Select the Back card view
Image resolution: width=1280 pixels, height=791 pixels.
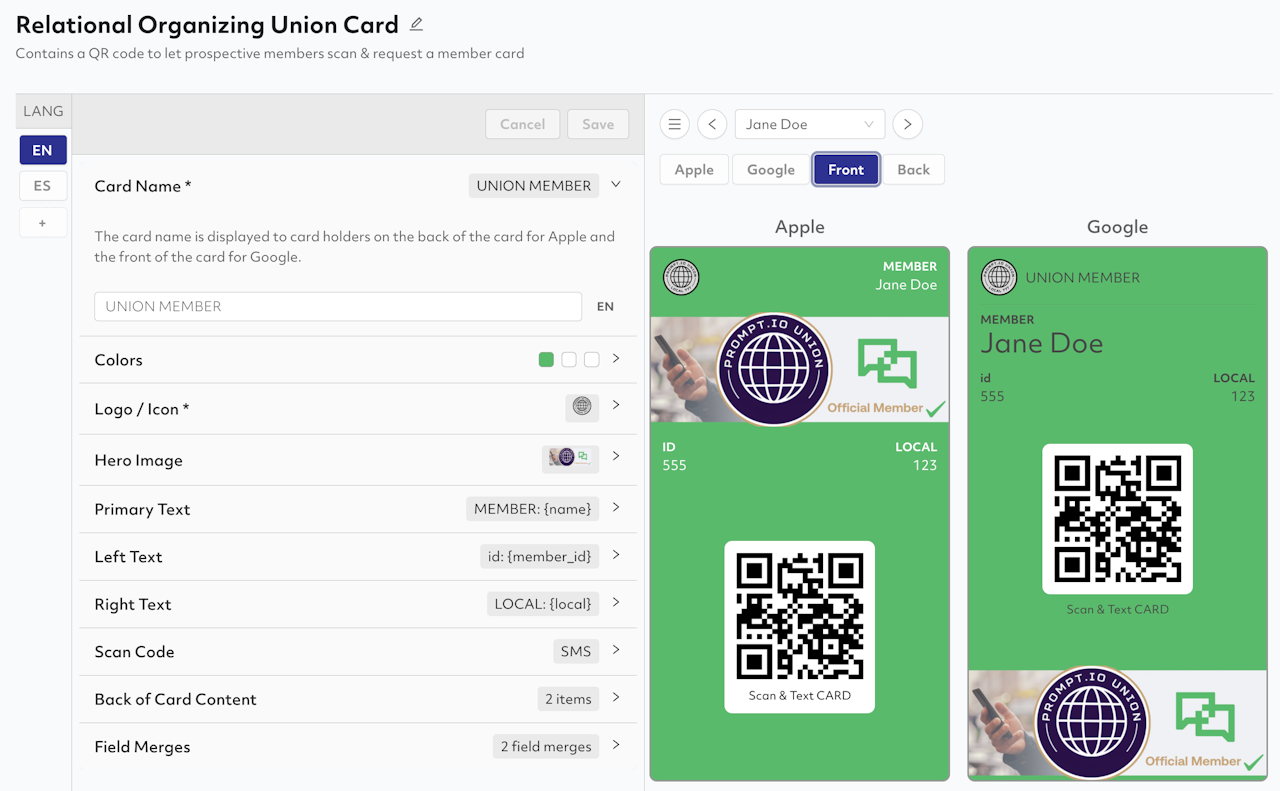tap(913, 170)
